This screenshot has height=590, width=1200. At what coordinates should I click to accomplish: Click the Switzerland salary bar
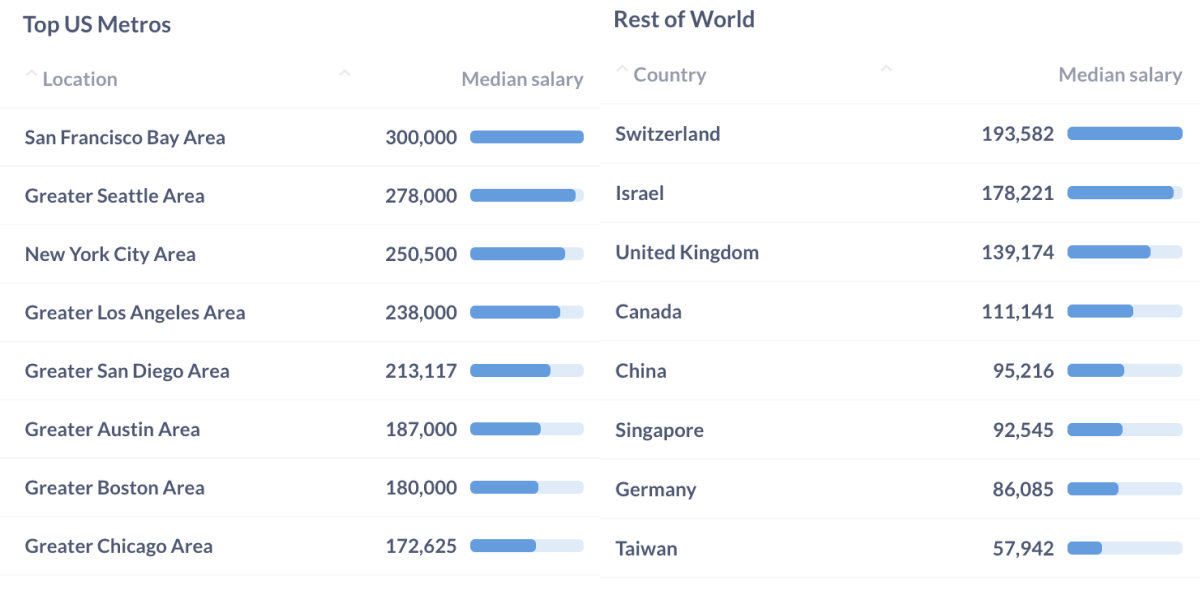(x=1125, y=133)
